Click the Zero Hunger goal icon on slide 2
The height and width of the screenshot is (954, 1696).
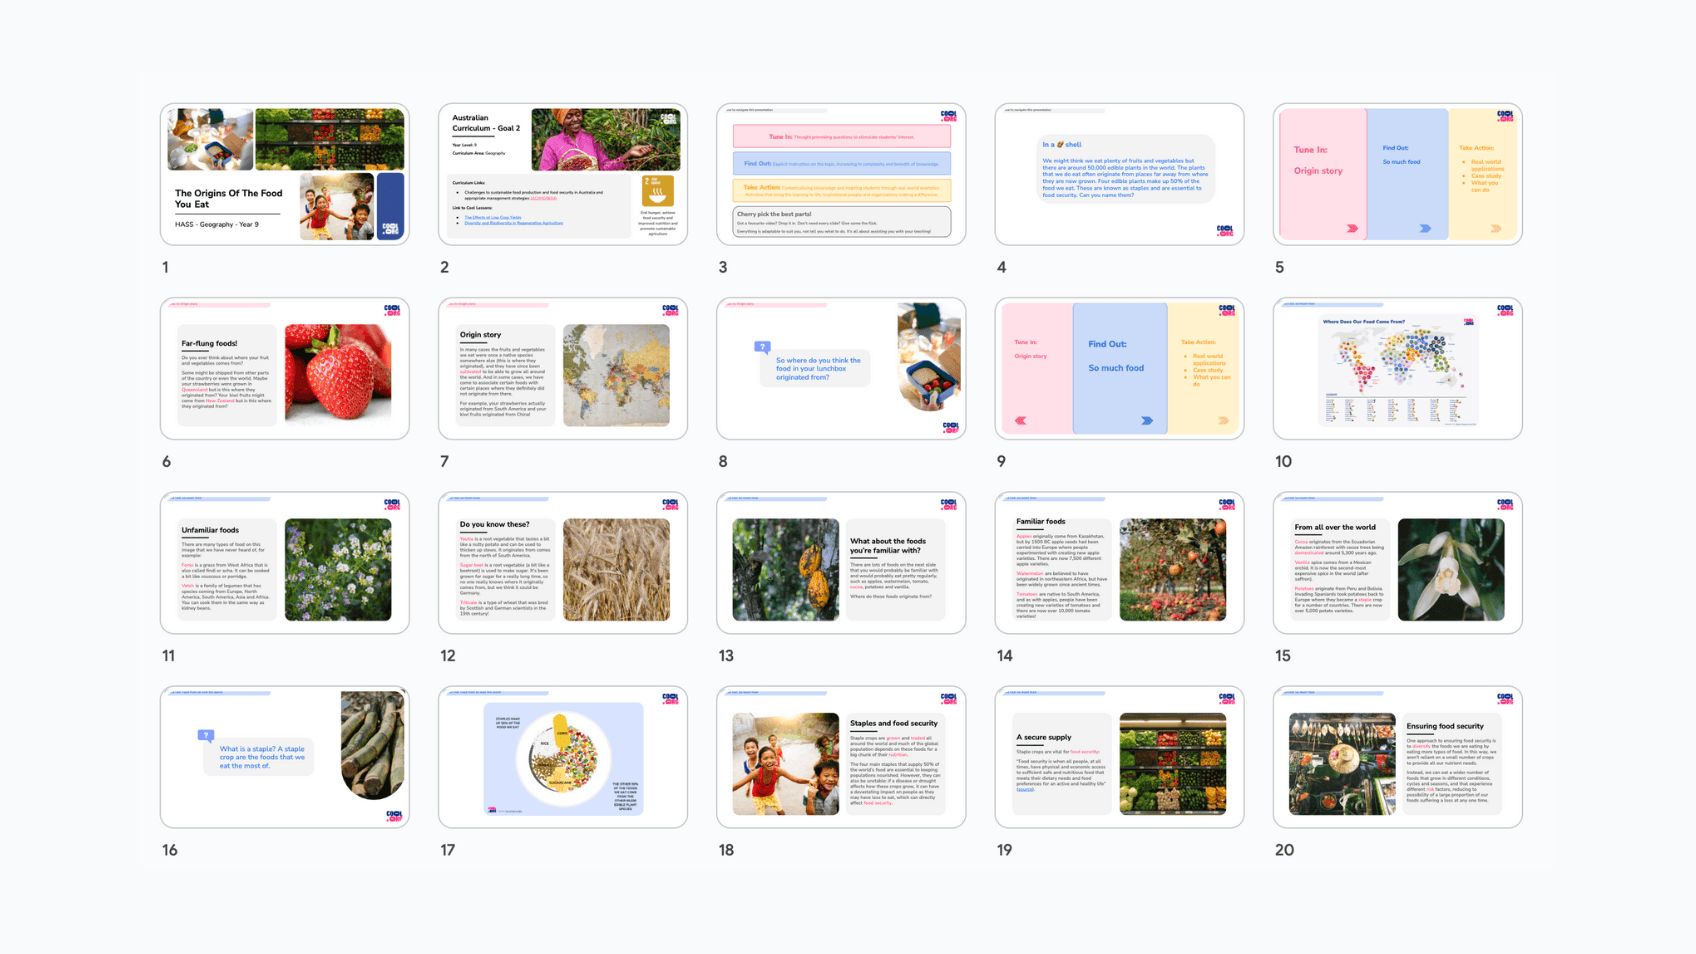pos(657,190)
